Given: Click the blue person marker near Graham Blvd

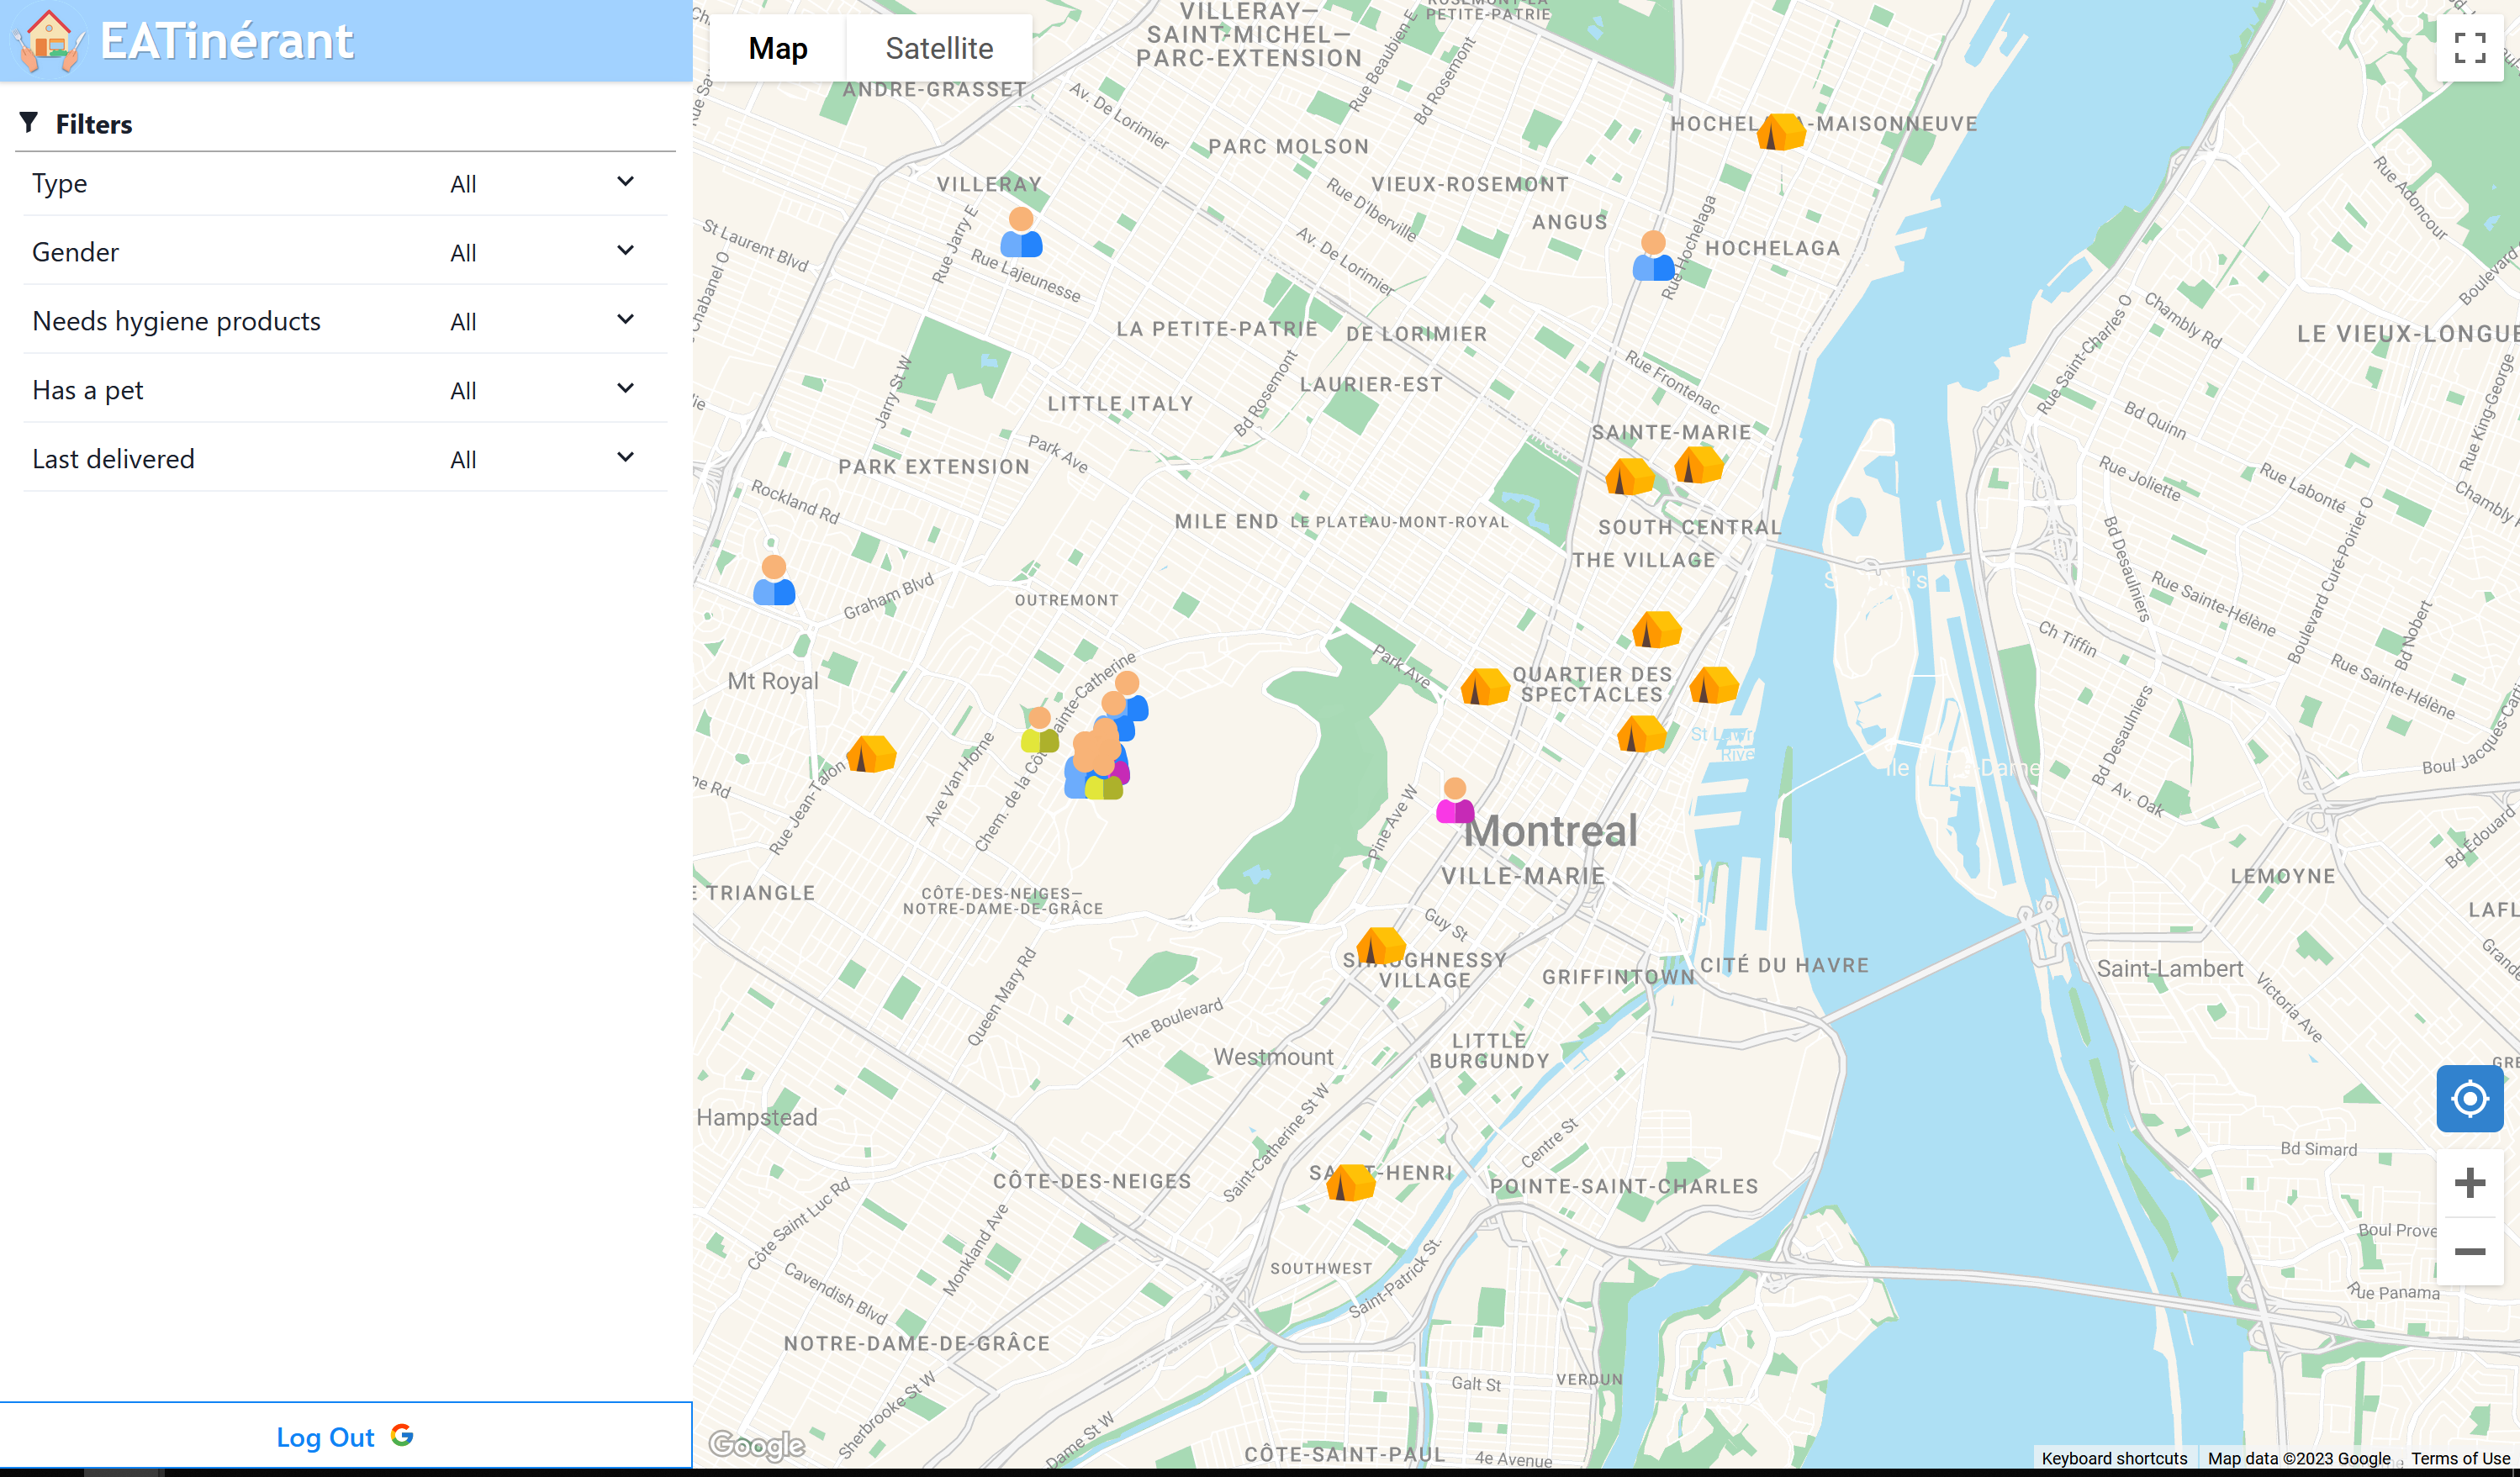Looking at the screenshot, I should pos(774,582).
